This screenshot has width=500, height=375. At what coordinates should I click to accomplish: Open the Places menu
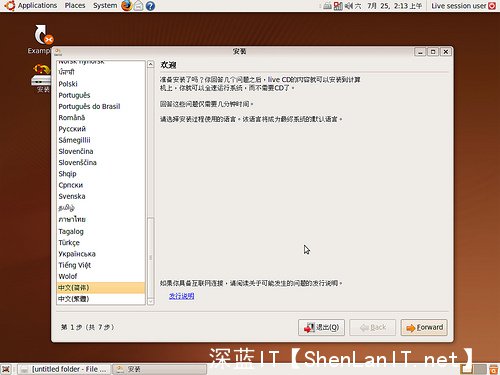click(x=75, y=6)
